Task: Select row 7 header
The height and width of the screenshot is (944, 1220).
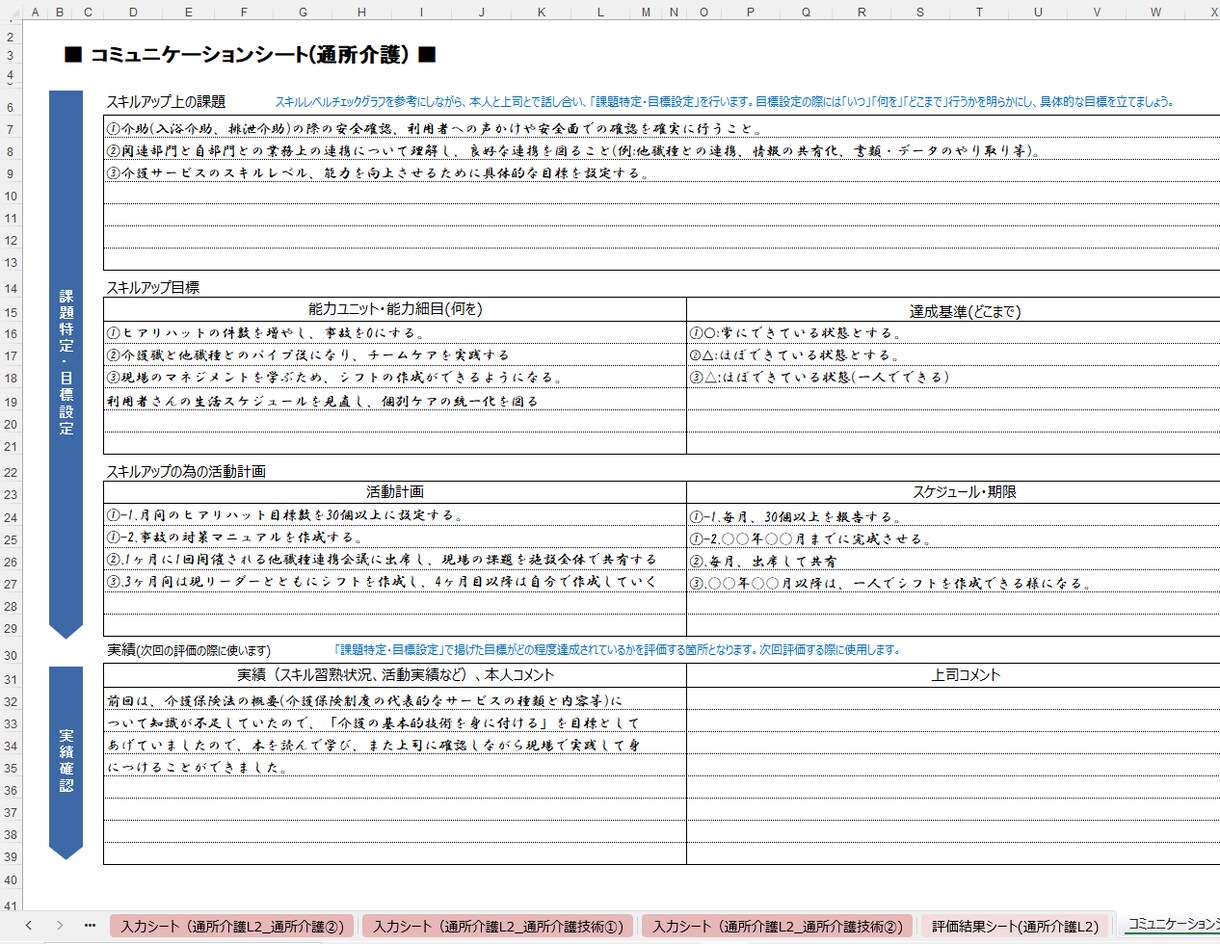Action: (10, 130)
